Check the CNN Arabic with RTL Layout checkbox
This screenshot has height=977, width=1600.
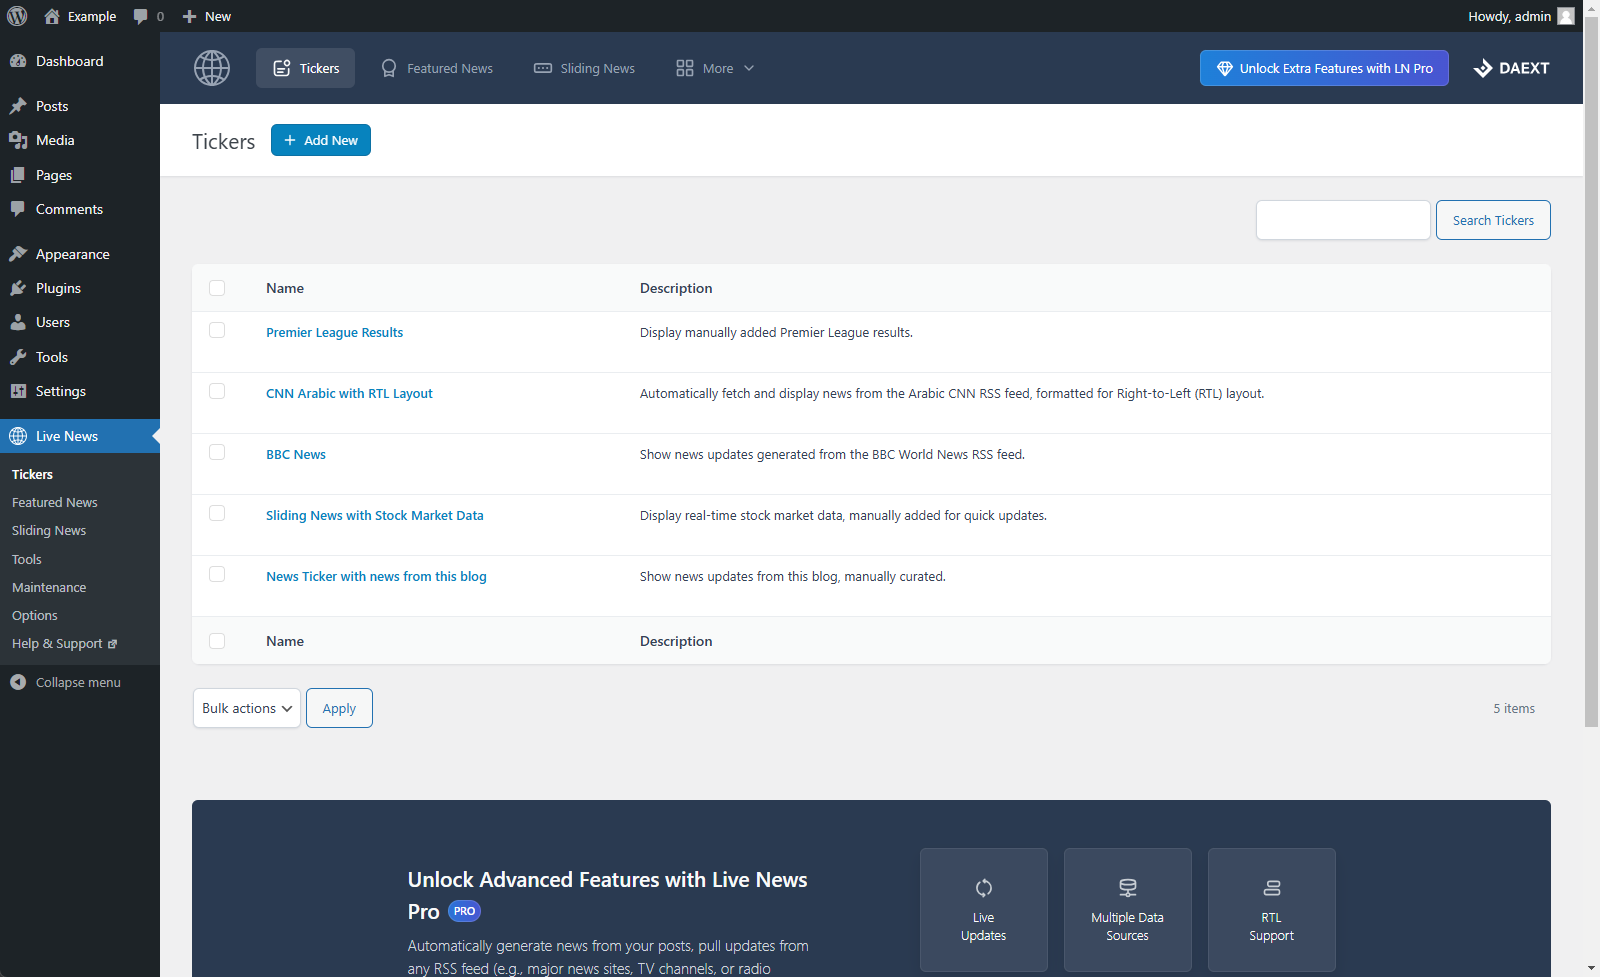[x=217, y=391]
